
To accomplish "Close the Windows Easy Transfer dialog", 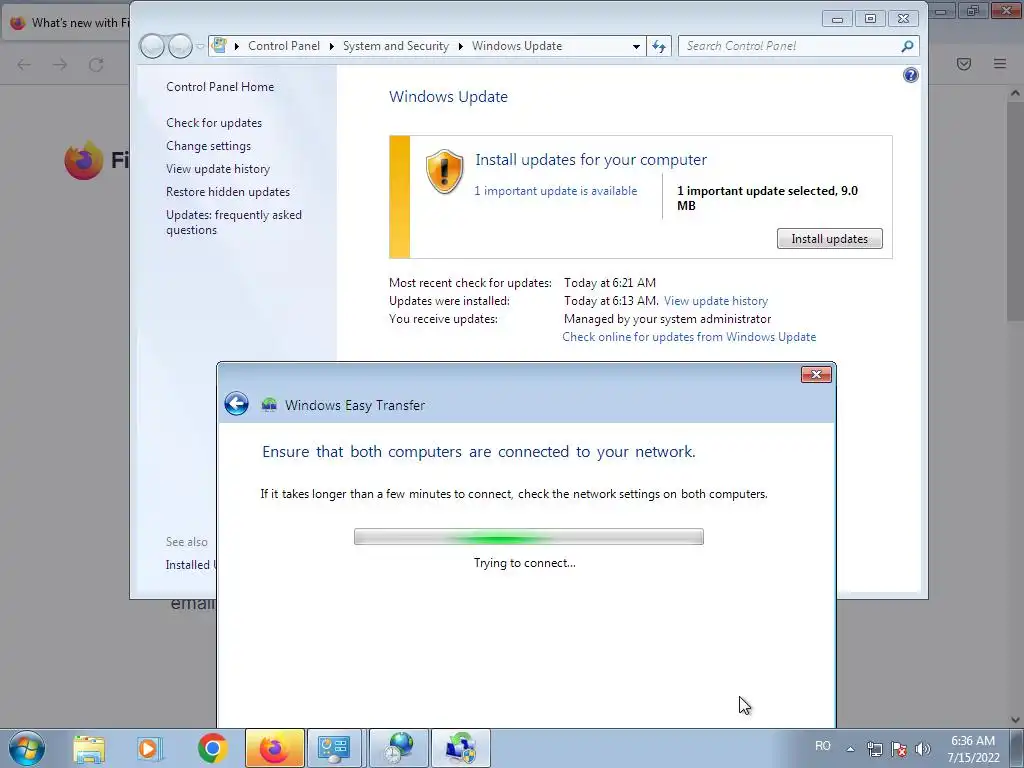I will 816,374.
